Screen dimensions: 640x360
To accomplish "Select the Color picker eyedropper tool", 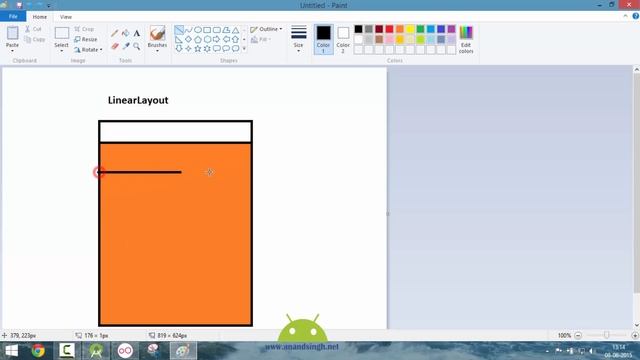I will click(126, 46).
